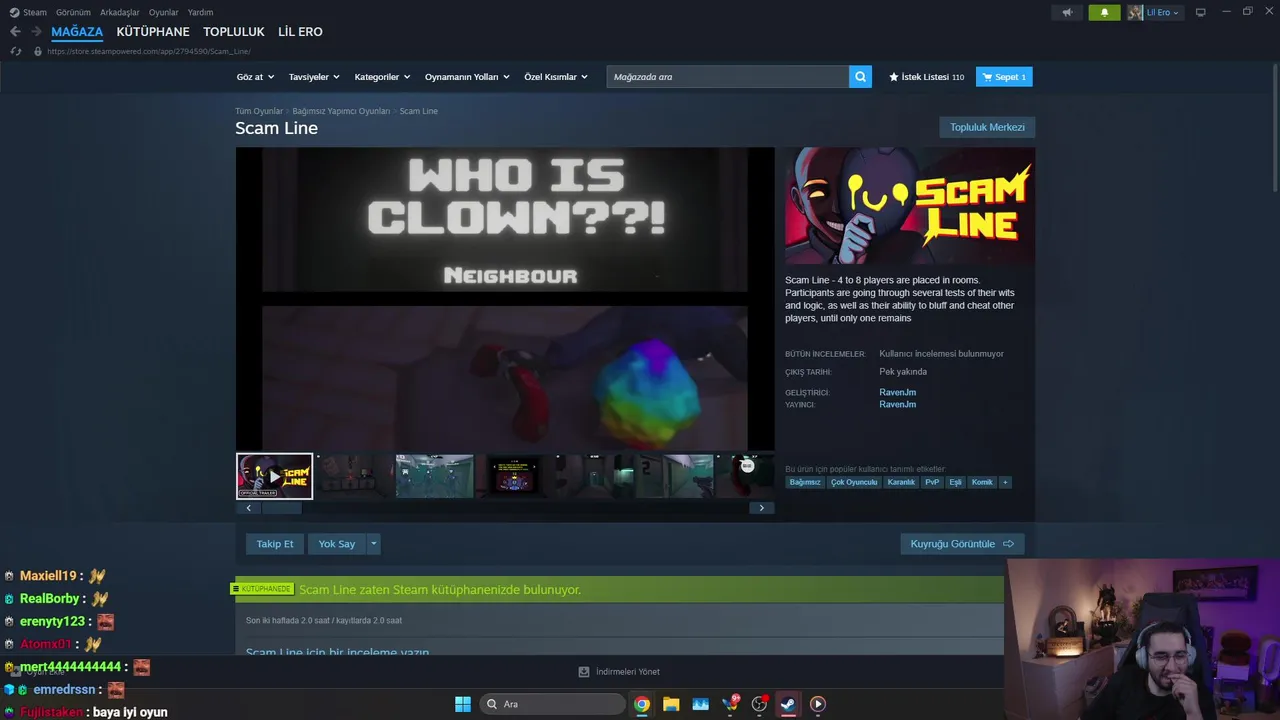Image resolution: width=1280 pixels, height=720 pixels.
Task: Reload the store page
Action: 16,51
